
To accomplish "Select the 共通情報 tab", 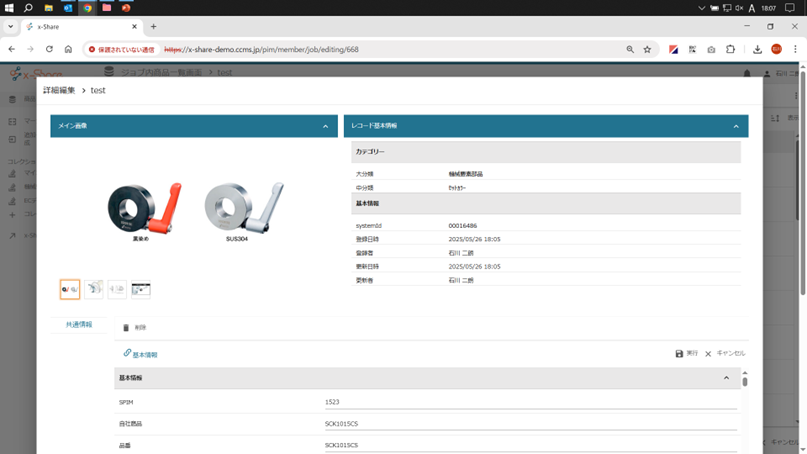I will click(79, 325).
